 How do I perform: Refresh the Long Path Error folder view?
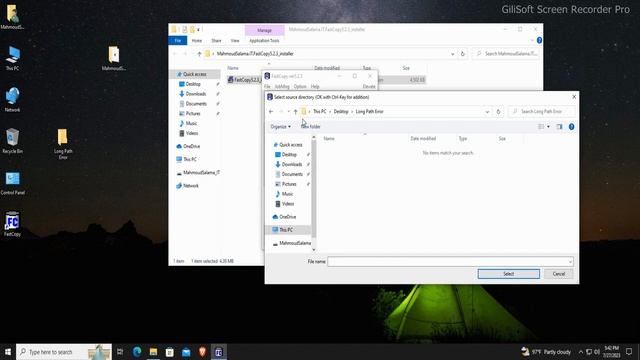pos(498,111)
